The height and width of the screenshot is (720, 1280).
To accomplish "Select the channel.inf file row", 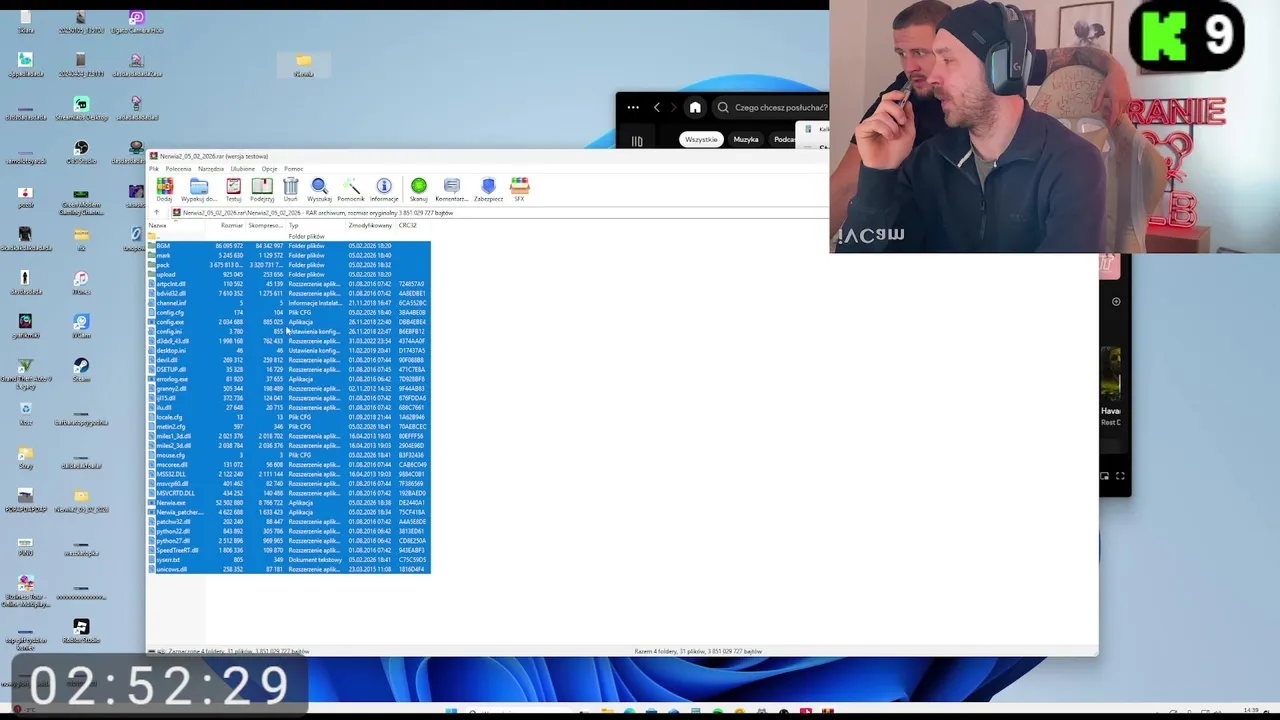I will pyautogui.click(x=289, y=303).
